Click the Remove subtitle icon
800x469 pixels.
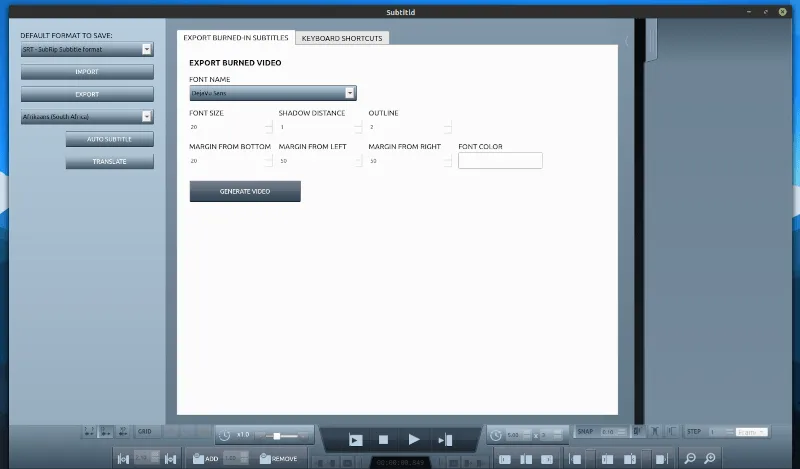pyautogui.click(x=277, y=458)
